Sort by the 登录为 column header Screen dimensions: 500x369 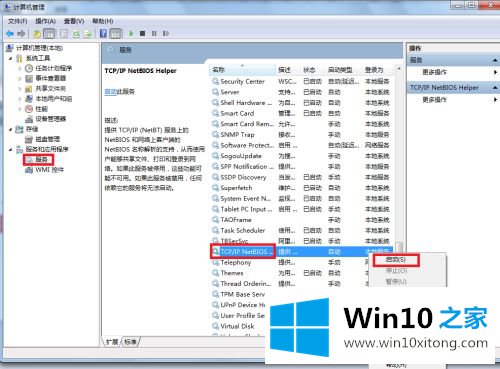(x=378, y=70)
